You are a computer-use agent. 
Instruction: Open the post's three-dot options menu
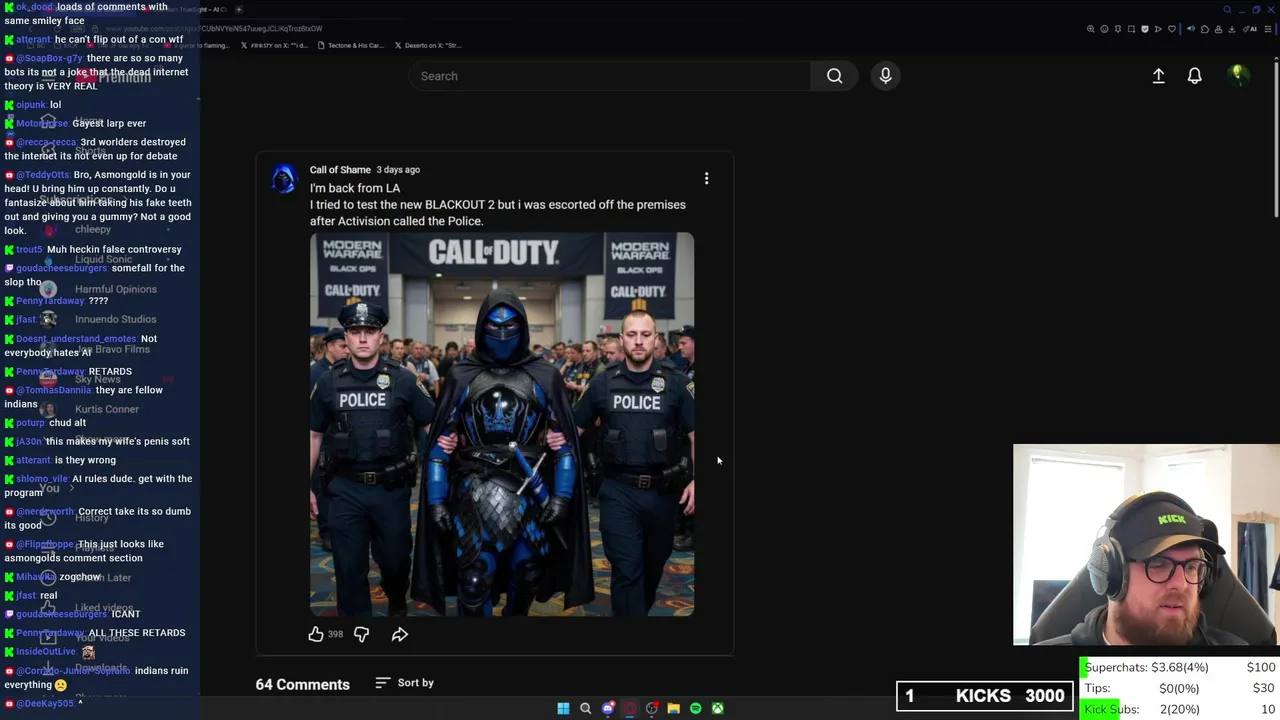point(706,178)
